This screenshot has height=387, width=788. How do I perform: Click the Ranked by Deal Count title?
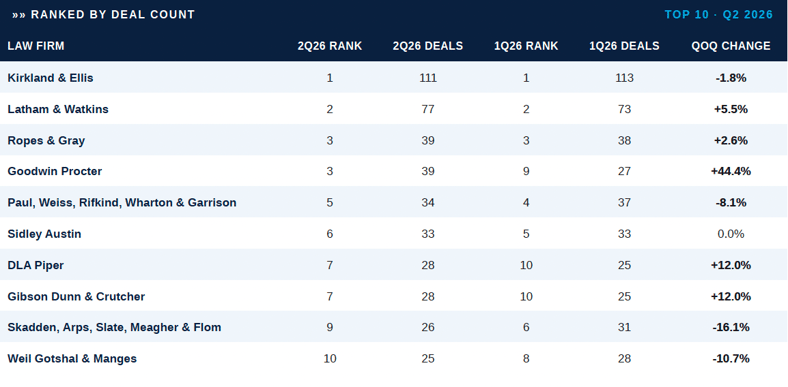pyautogui.click(x=104, y=15)
